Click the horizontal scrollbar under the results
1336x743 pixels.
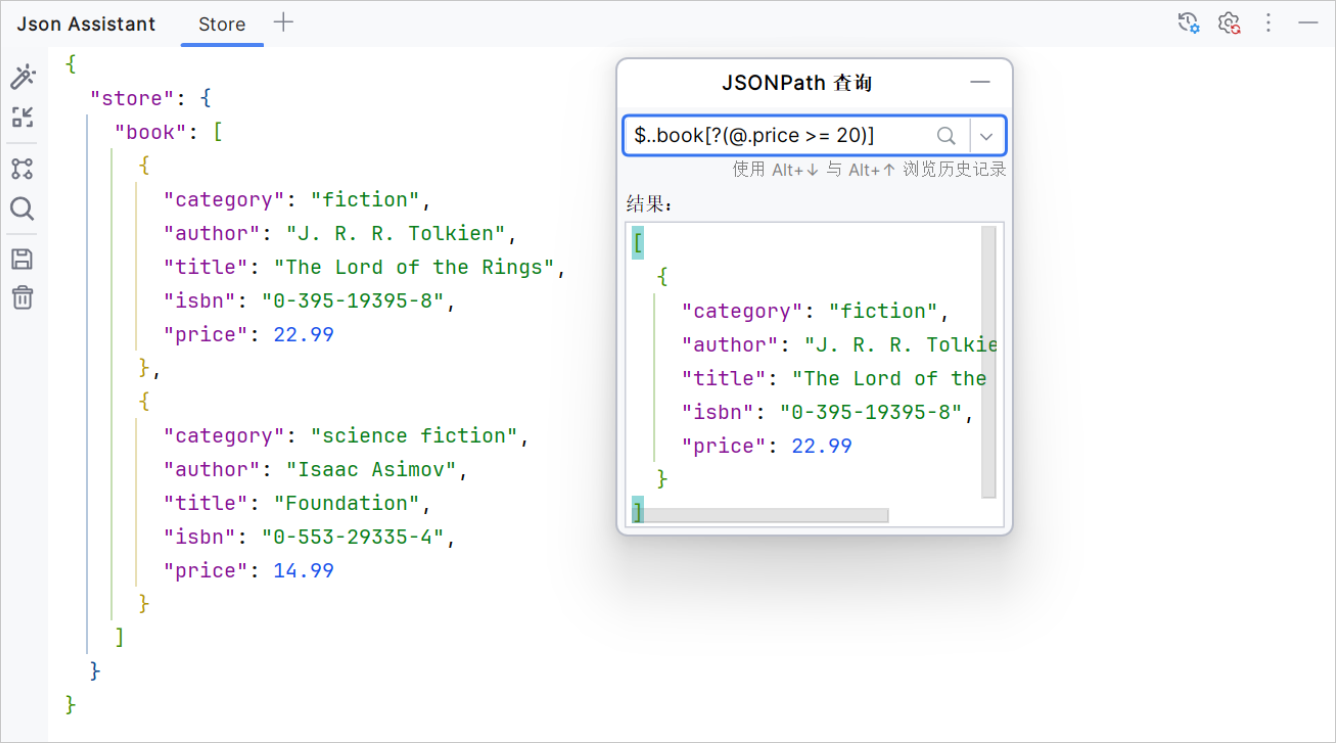click(765, 514)
